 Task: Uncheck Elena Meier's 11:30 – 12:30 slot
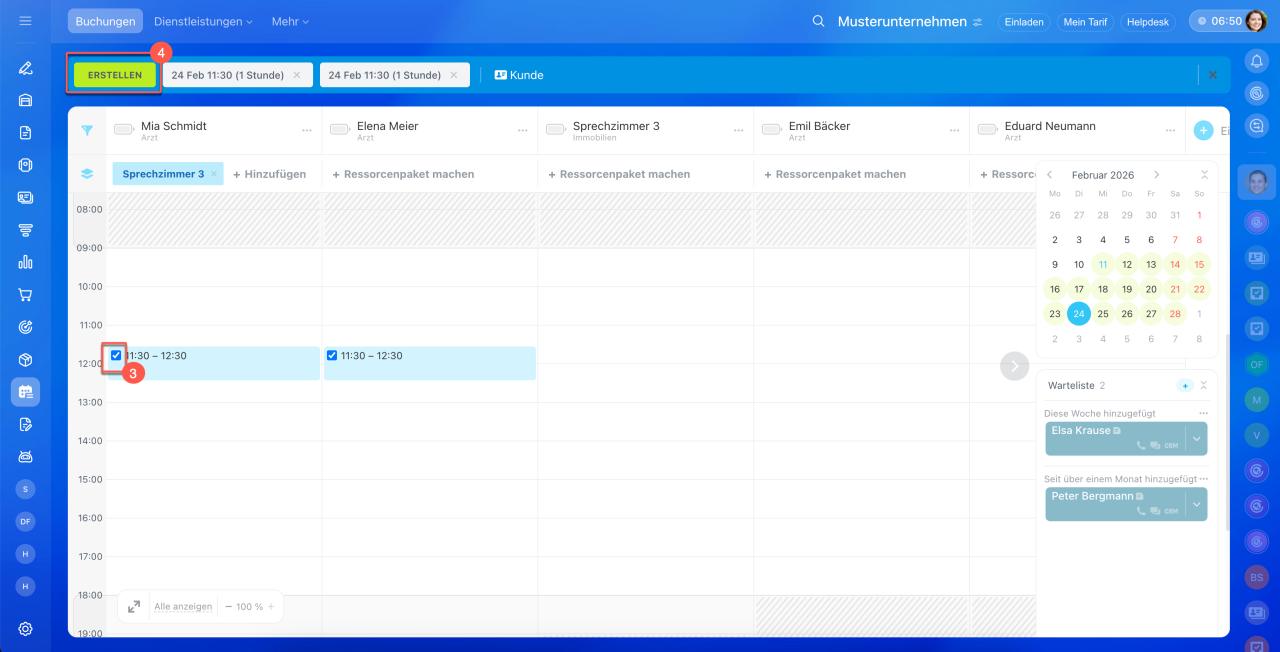coord(332,355)
